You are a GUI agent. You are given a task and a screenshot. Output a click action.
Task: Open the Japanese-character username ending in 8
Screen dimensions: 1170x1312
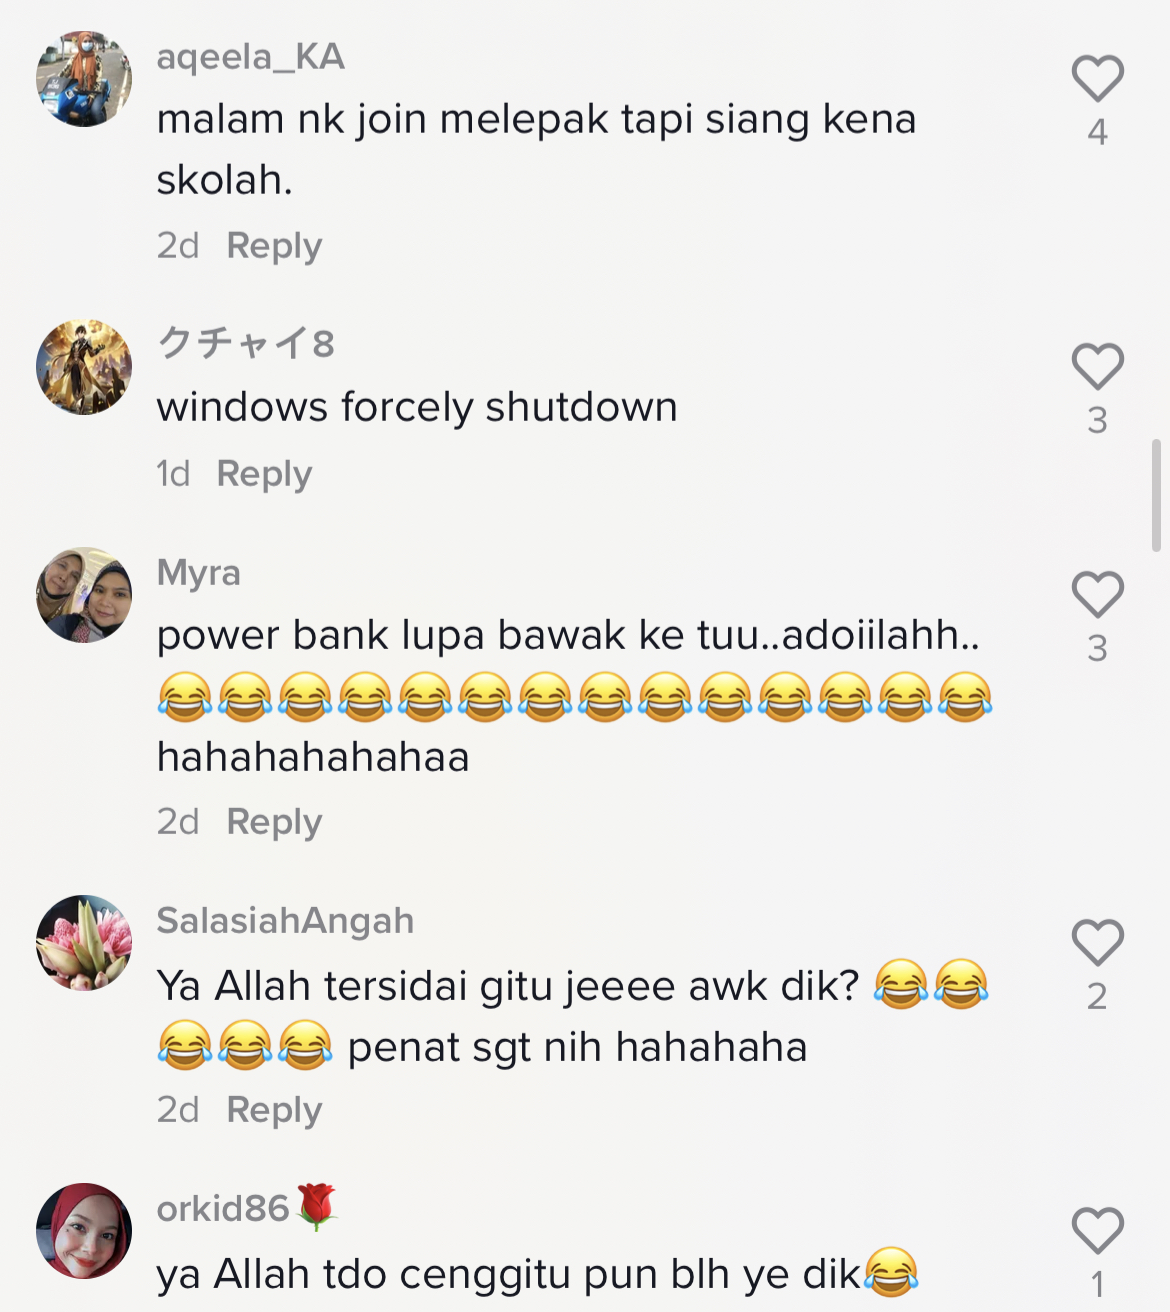pos(246,343)
